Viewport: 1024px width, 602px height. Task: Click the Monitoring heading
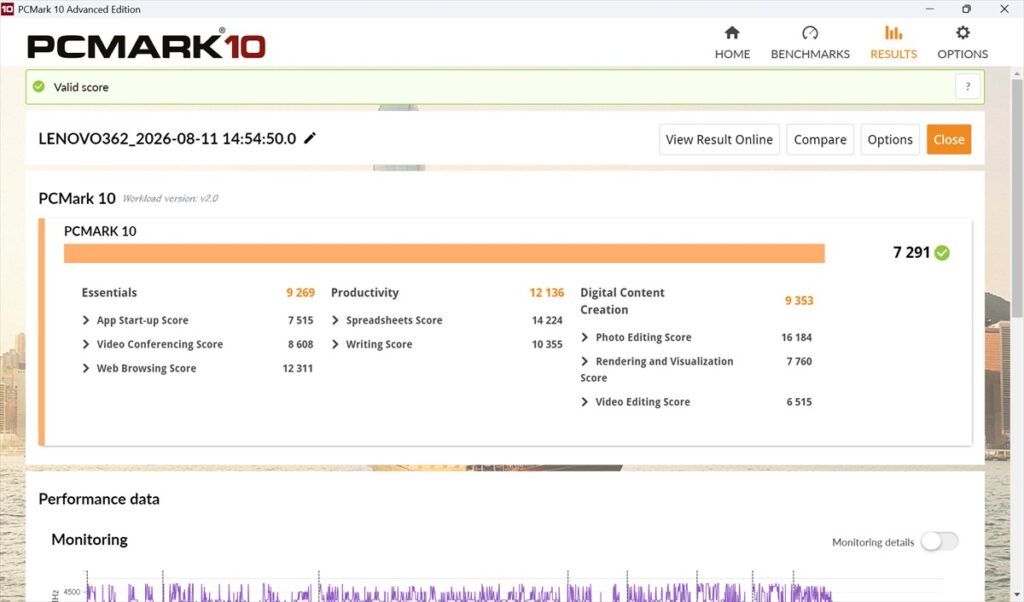click(x=89, y=539)
